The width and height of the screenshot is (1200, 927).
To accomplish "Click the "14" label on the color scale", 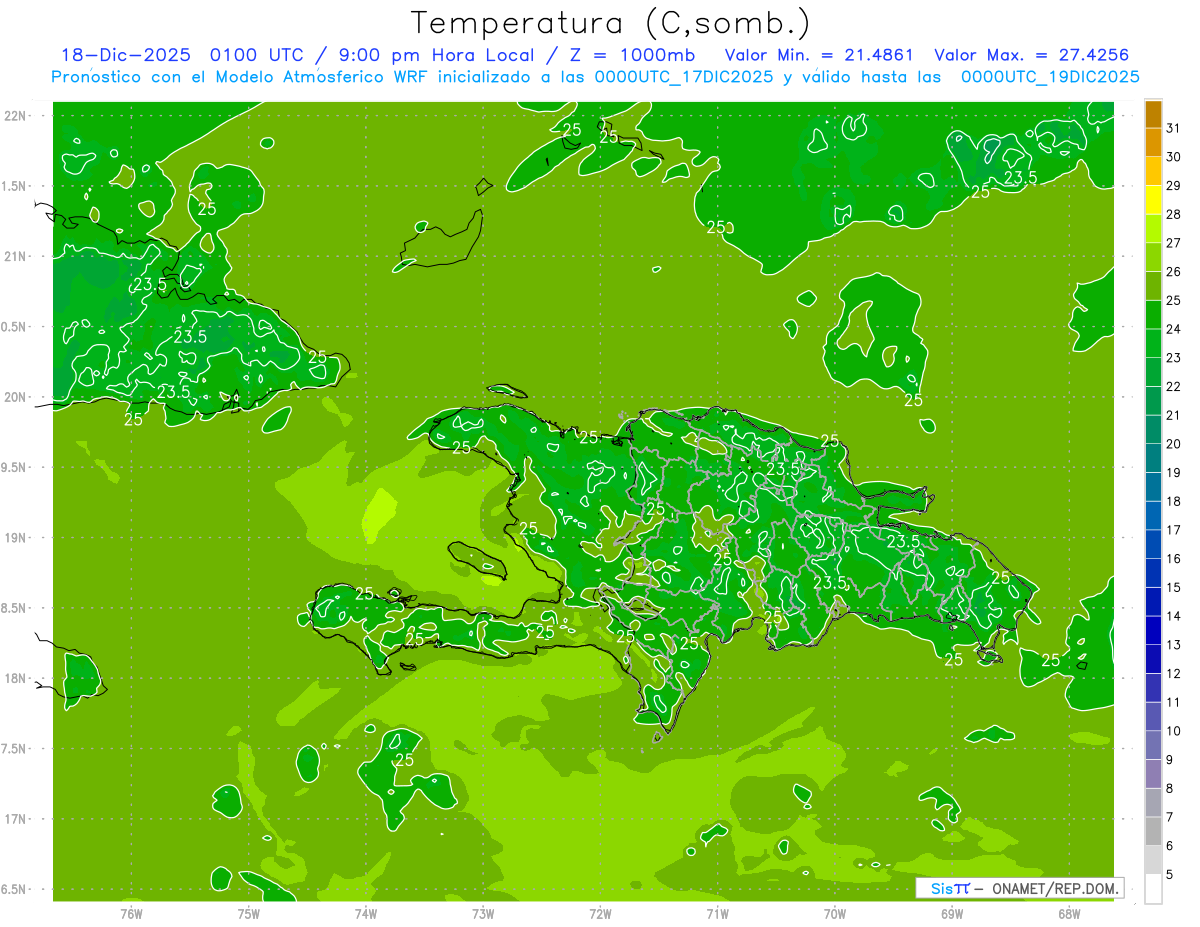I will (x=1174, y=616).
